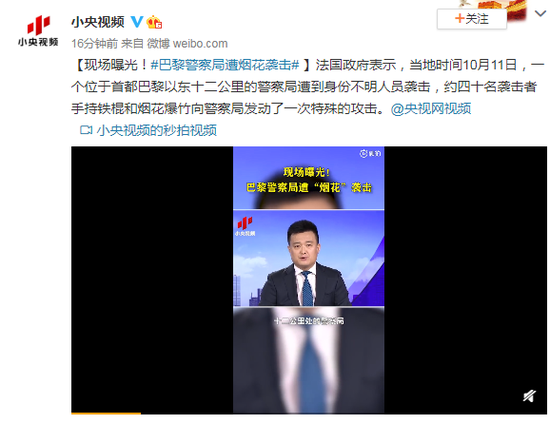
Task: Click the 小央视频 logo inside the video
Action: pos(245,226)
